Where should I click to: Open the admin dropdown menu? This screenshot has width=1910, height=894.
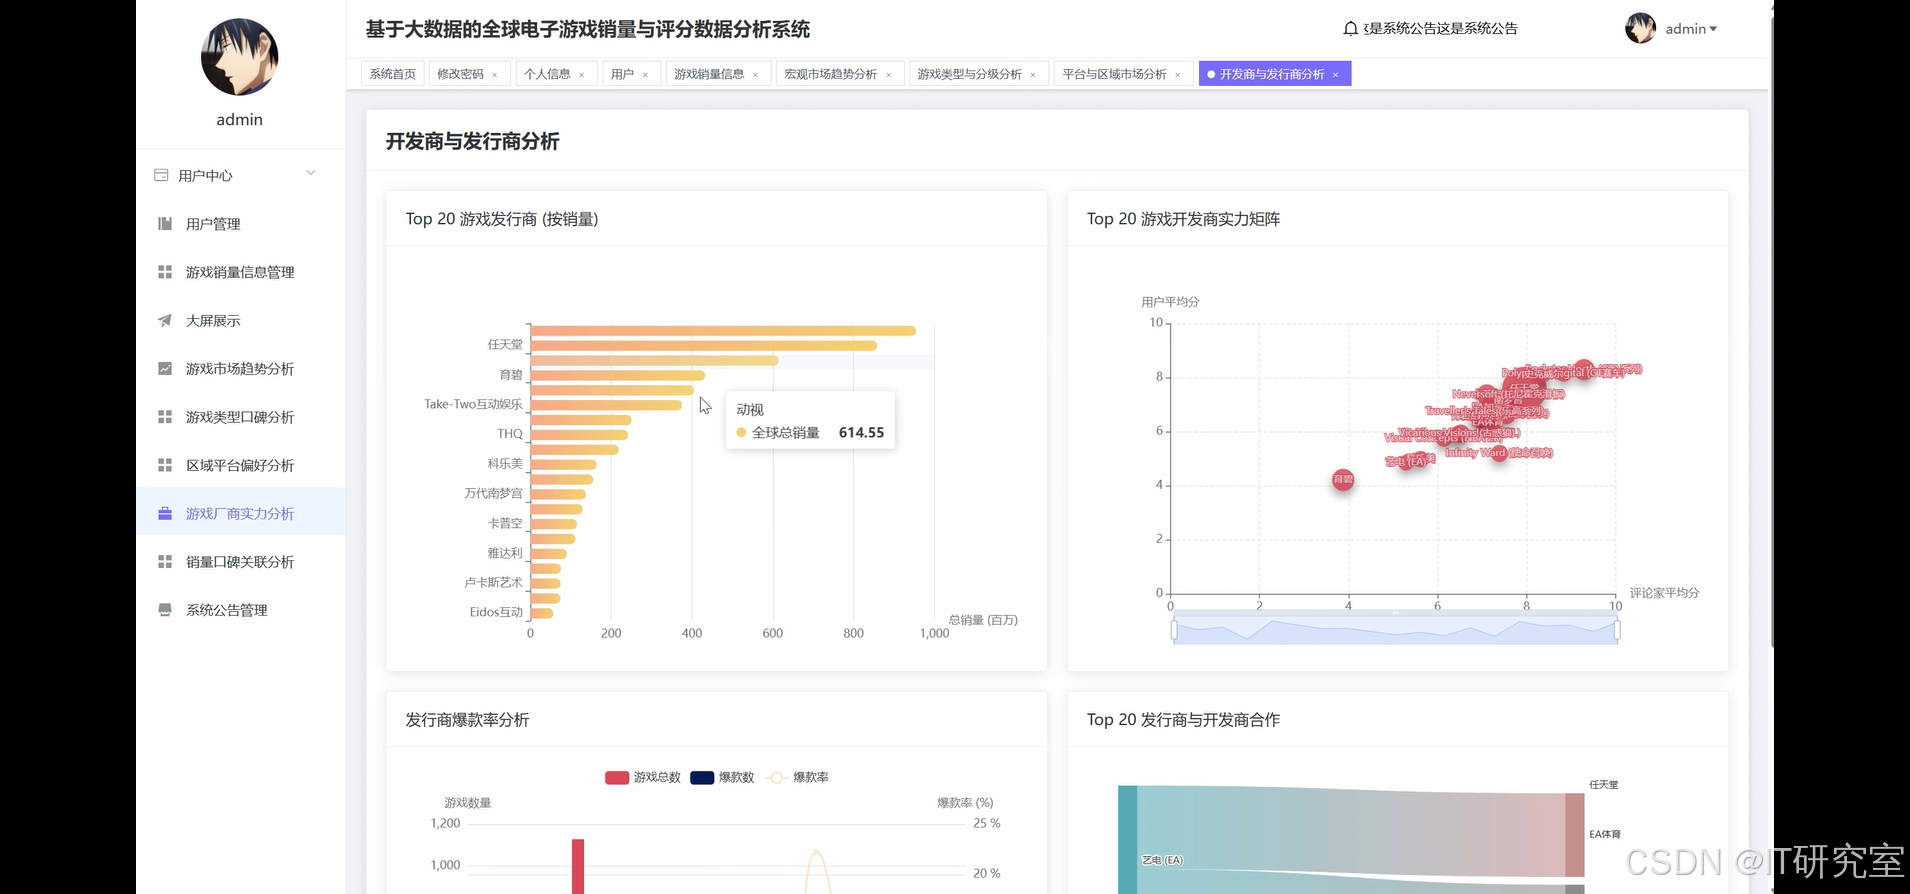(x=1691, y=29)
